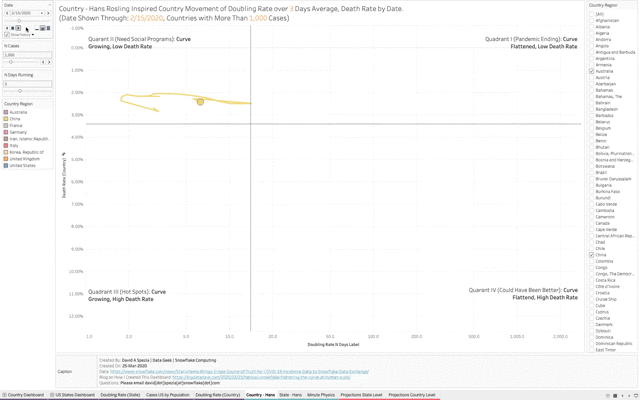Toggle the Show history checkbox
The width and height of the screenshot is (640, 400).
pos(7,34)
